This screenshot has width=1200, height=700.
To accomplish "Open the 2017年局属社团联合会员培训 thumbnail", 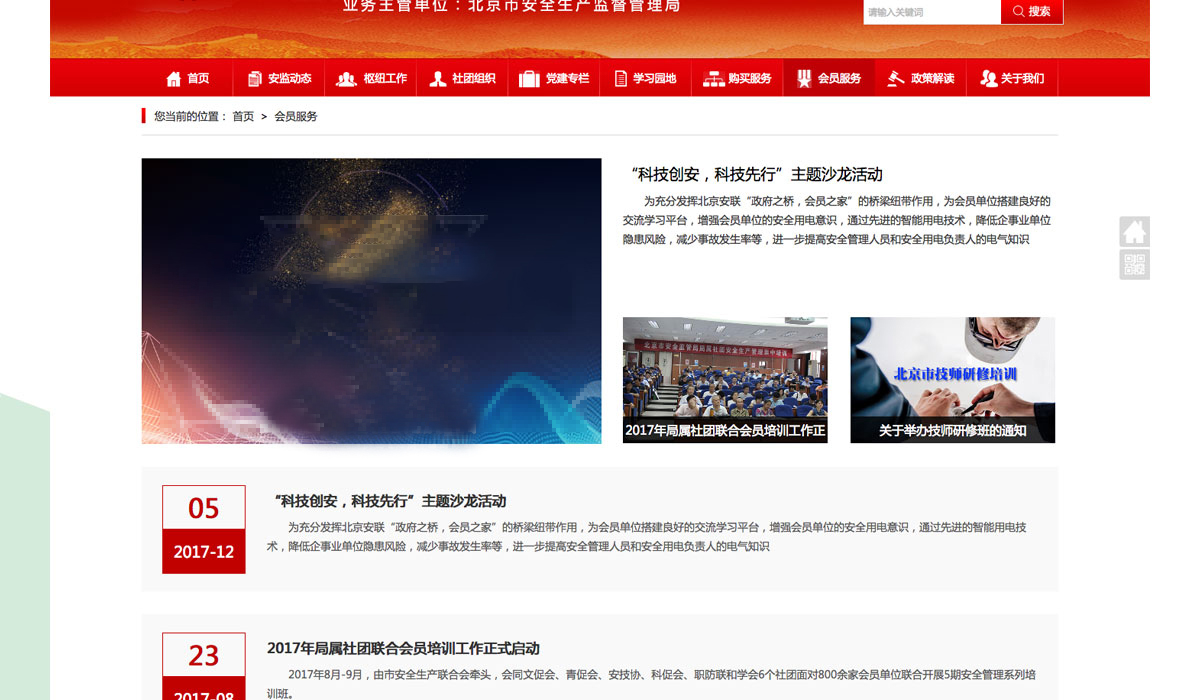I will click(725, 380).
